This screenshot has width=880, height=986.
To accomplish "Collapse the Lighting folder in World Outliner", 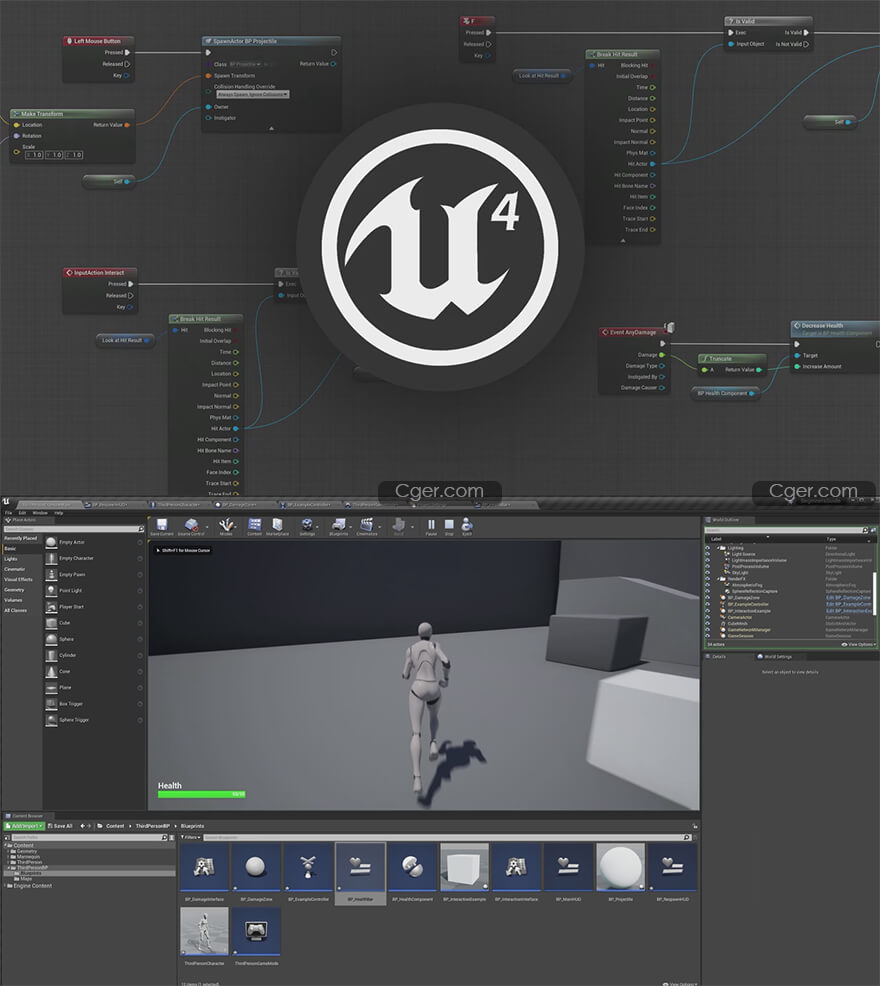I will point(718,548).
